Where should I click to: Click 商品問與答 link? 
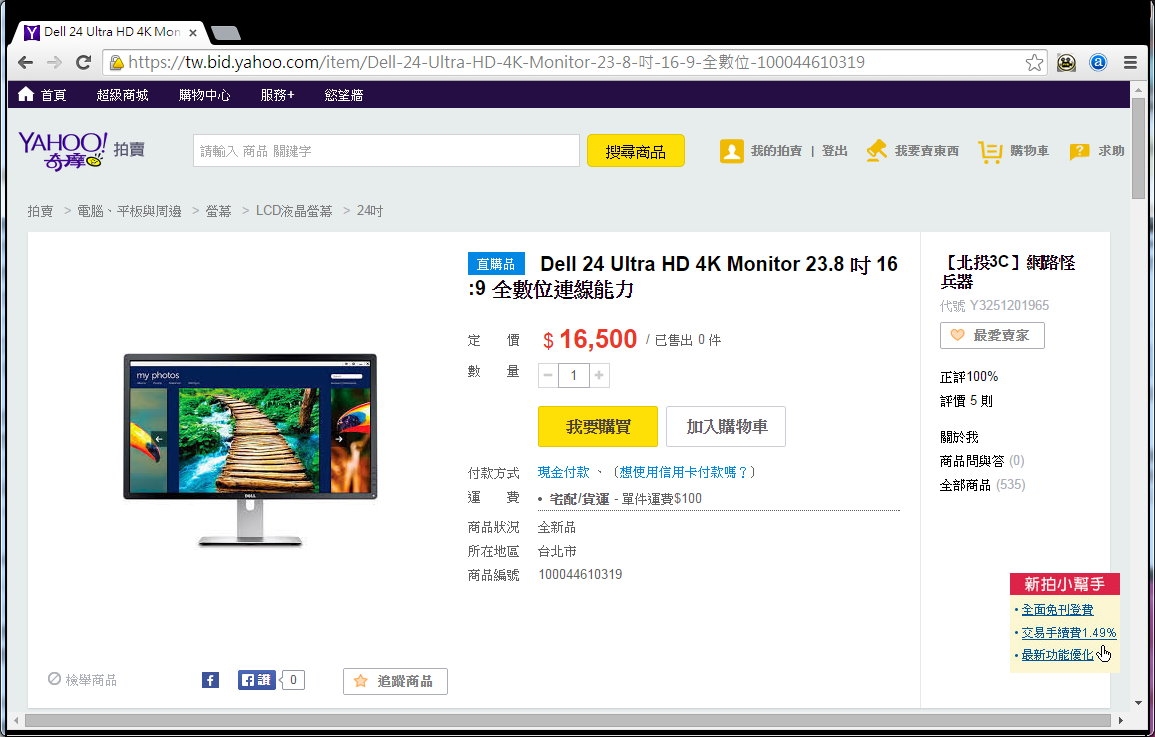tap(972, 461)
